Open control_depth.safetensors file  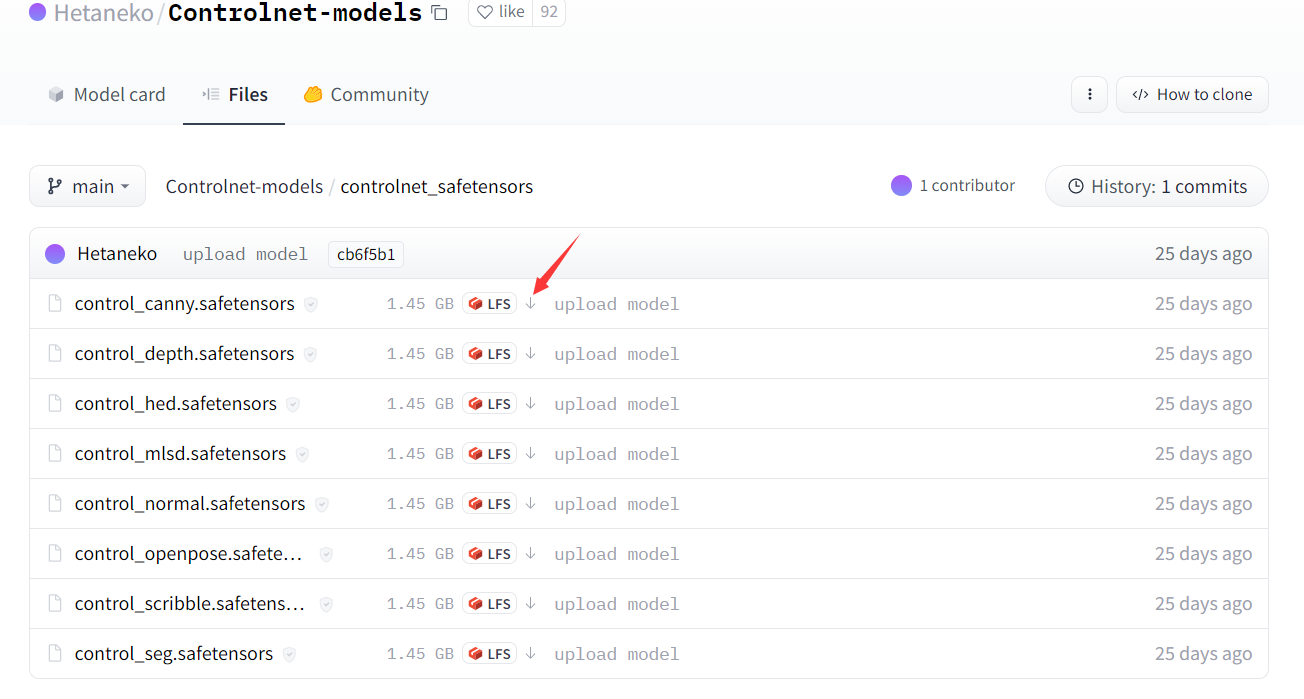tap(185, 354)
